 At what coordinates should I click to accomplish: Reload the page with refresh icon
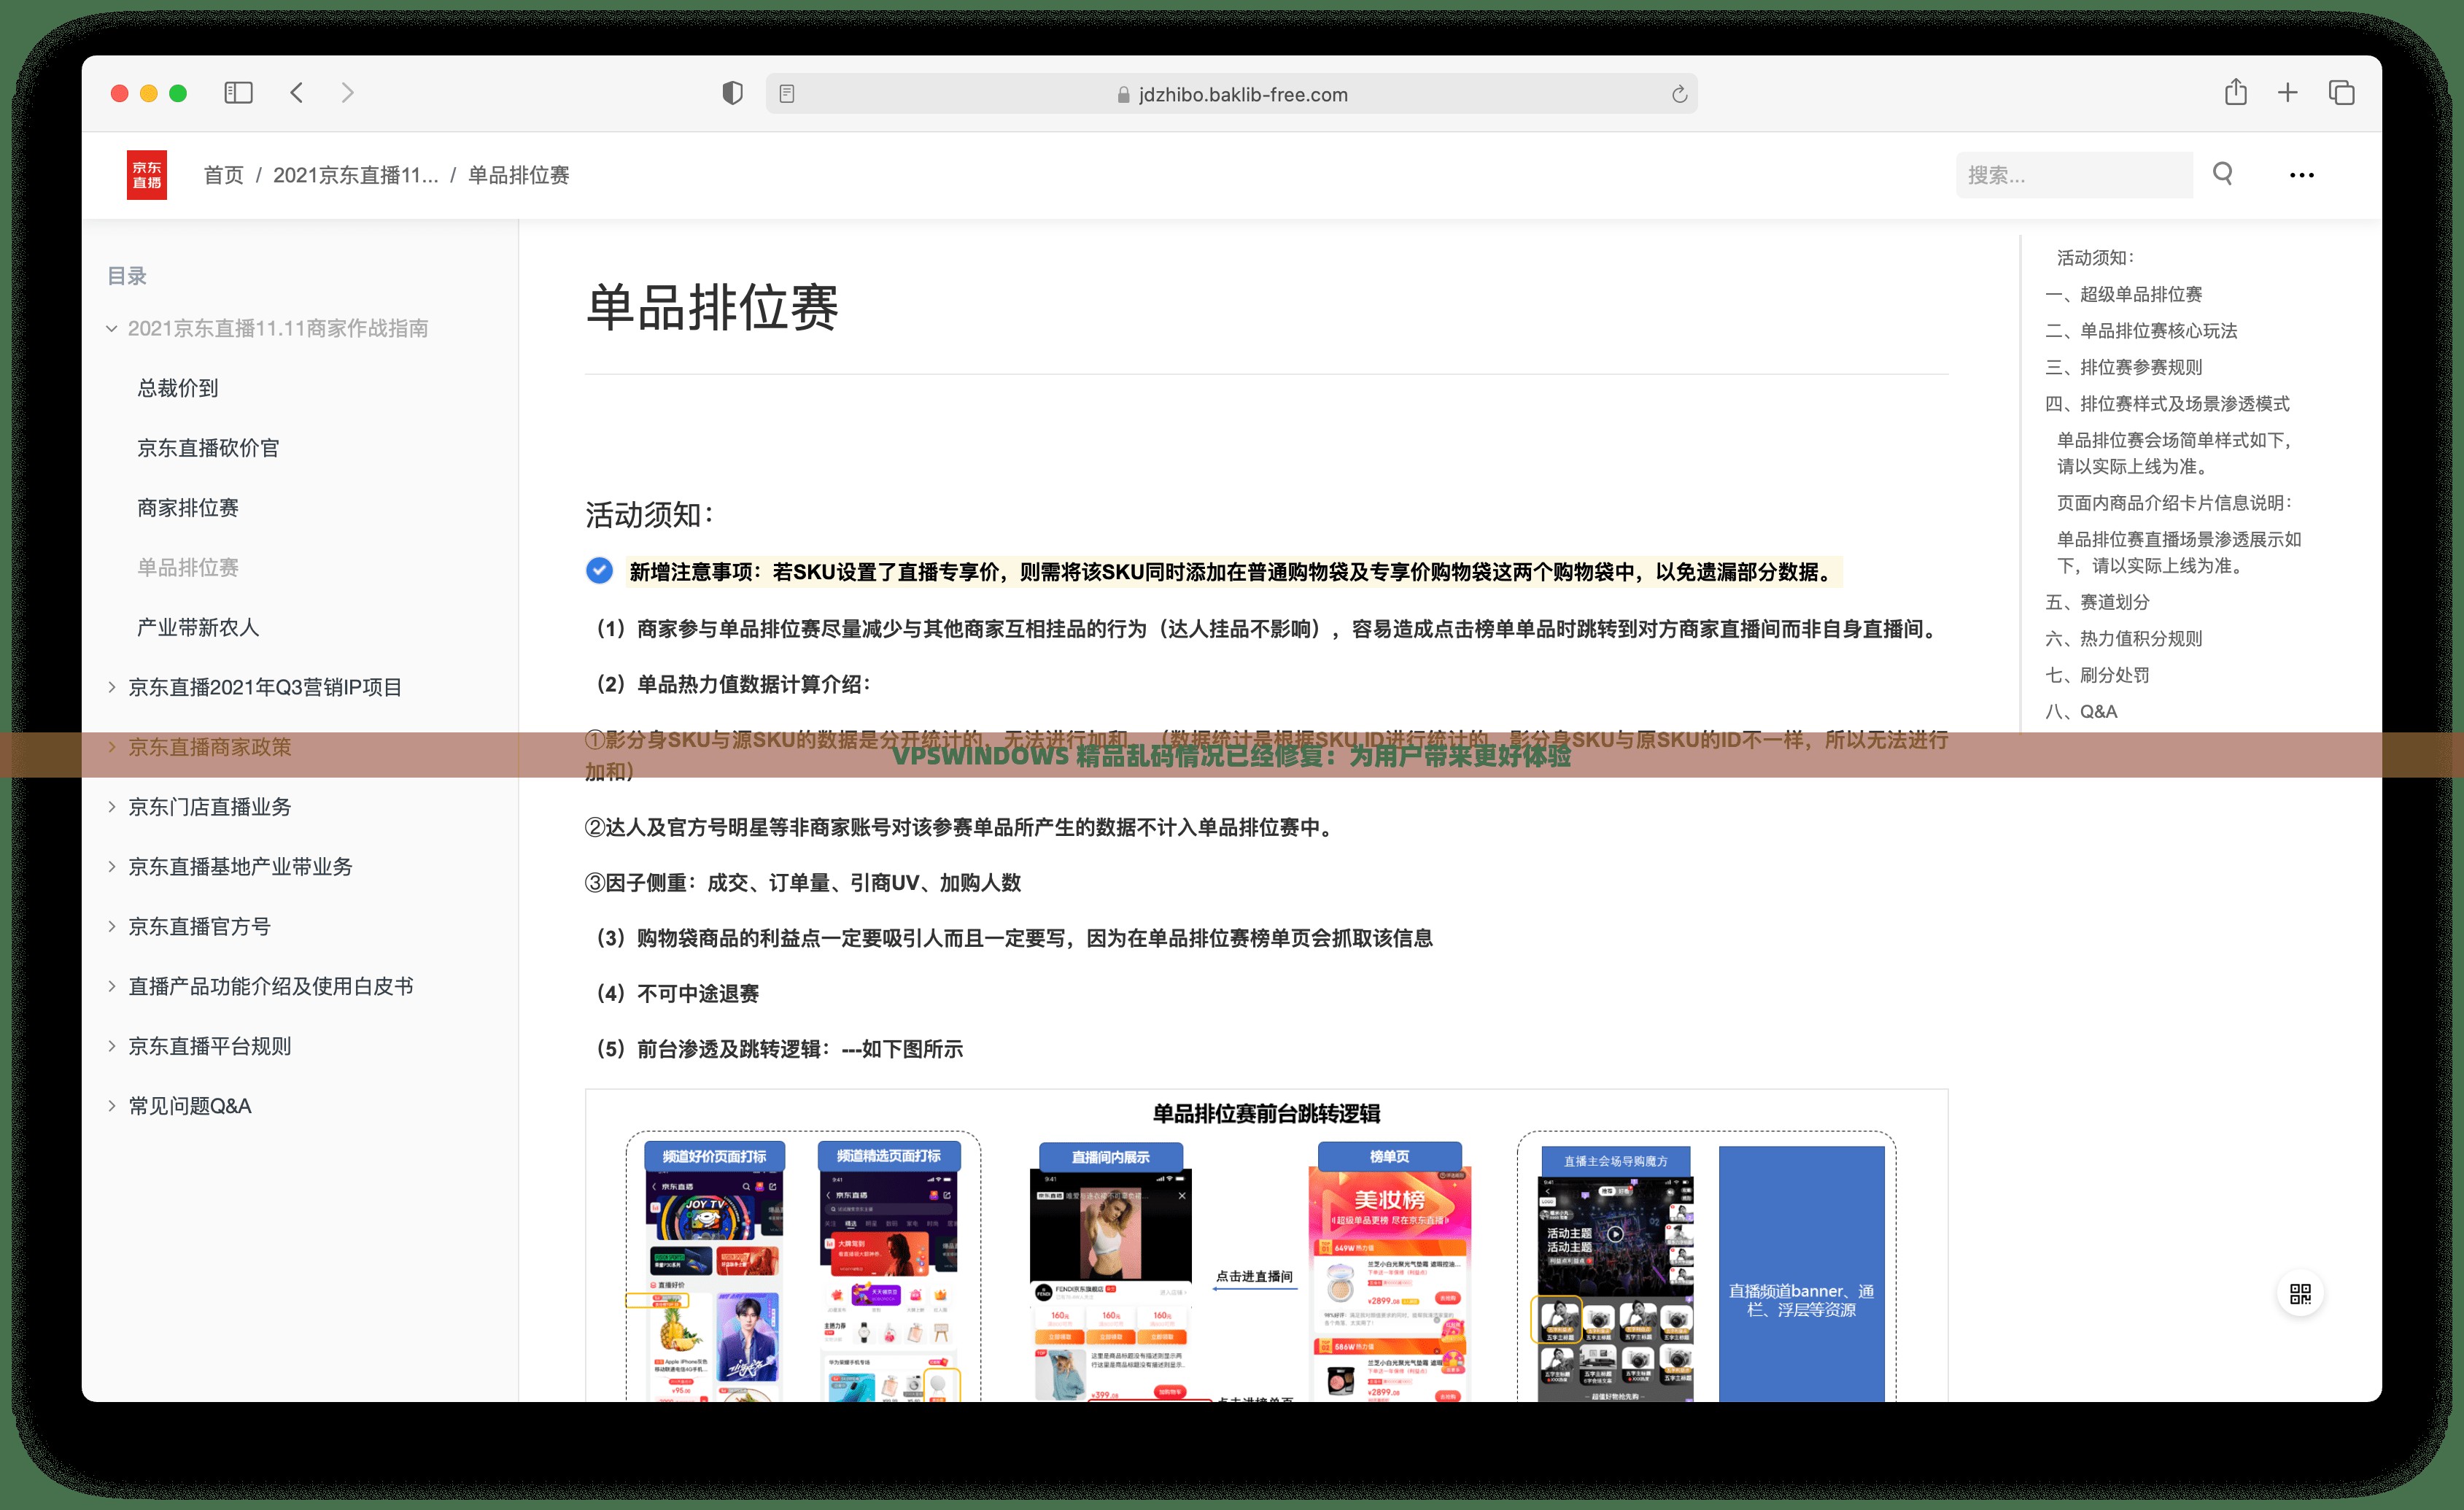pos(1679,94)
